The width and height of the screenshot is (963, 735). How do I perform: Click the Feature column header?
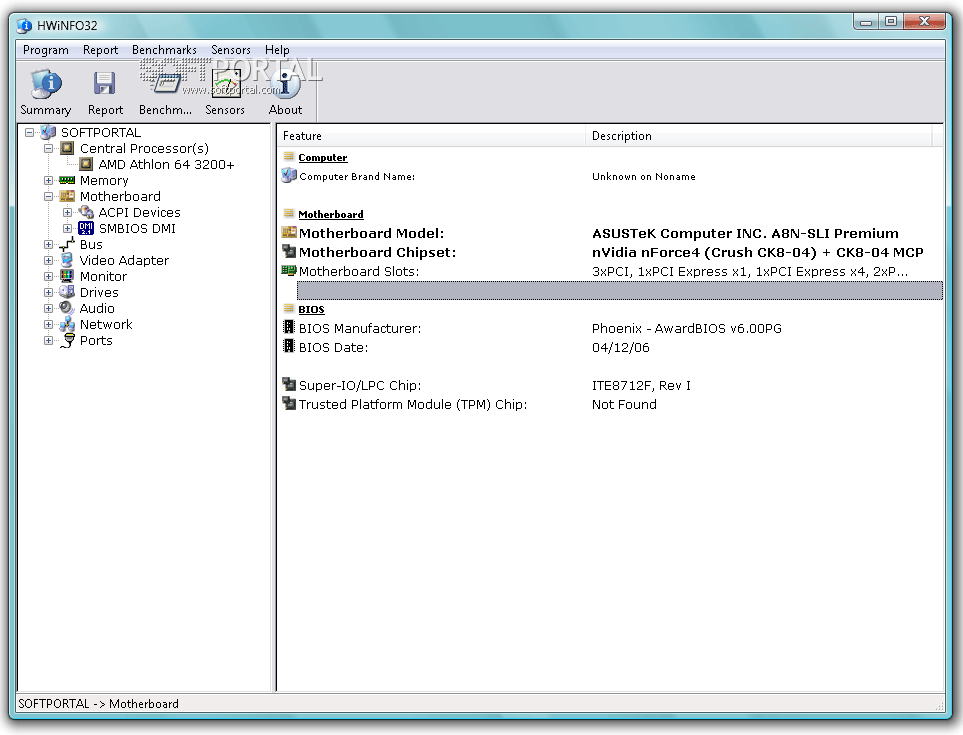pyautogui.click(x=431, y=136)
